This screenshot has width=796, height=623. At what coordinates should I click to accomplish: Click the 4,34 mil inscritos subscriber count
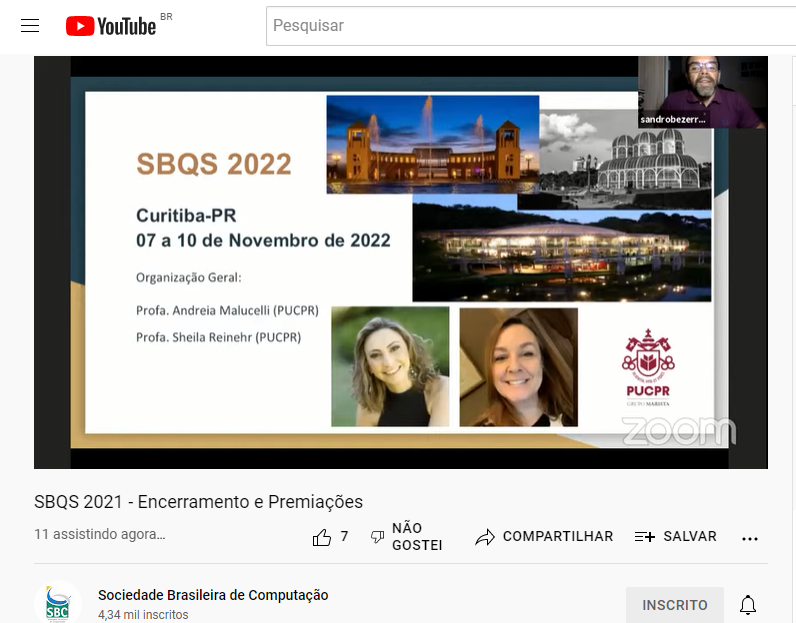click(142, 615)
